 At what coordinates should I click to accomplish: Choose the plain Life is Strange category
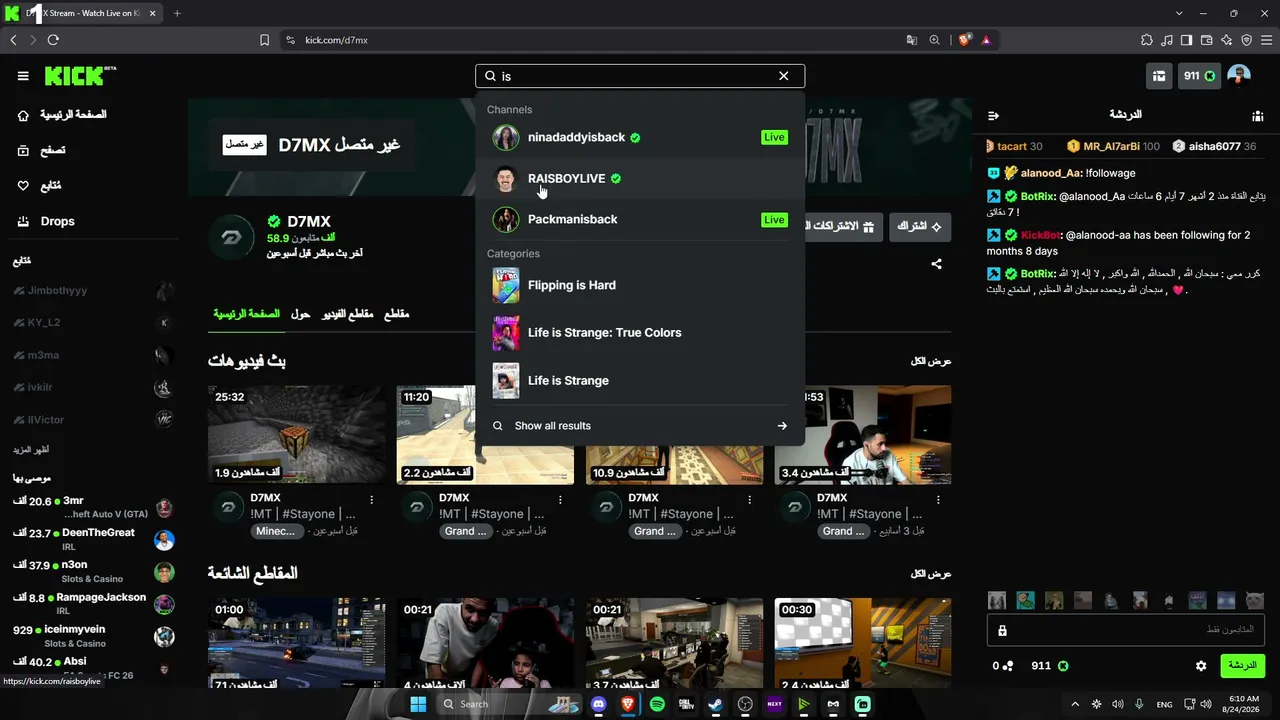coord(640,380)
